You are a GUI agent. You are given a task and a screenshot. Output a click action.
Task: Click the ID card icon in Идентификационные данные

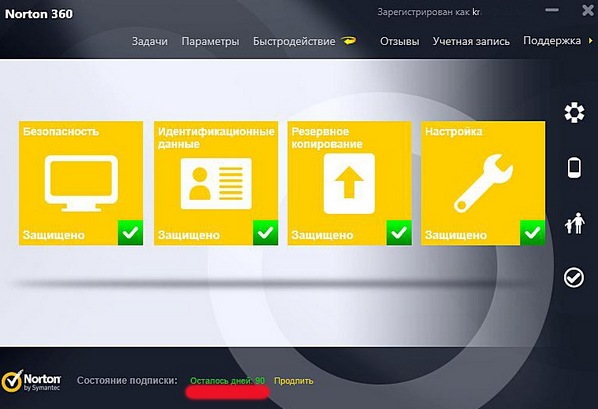216,184
